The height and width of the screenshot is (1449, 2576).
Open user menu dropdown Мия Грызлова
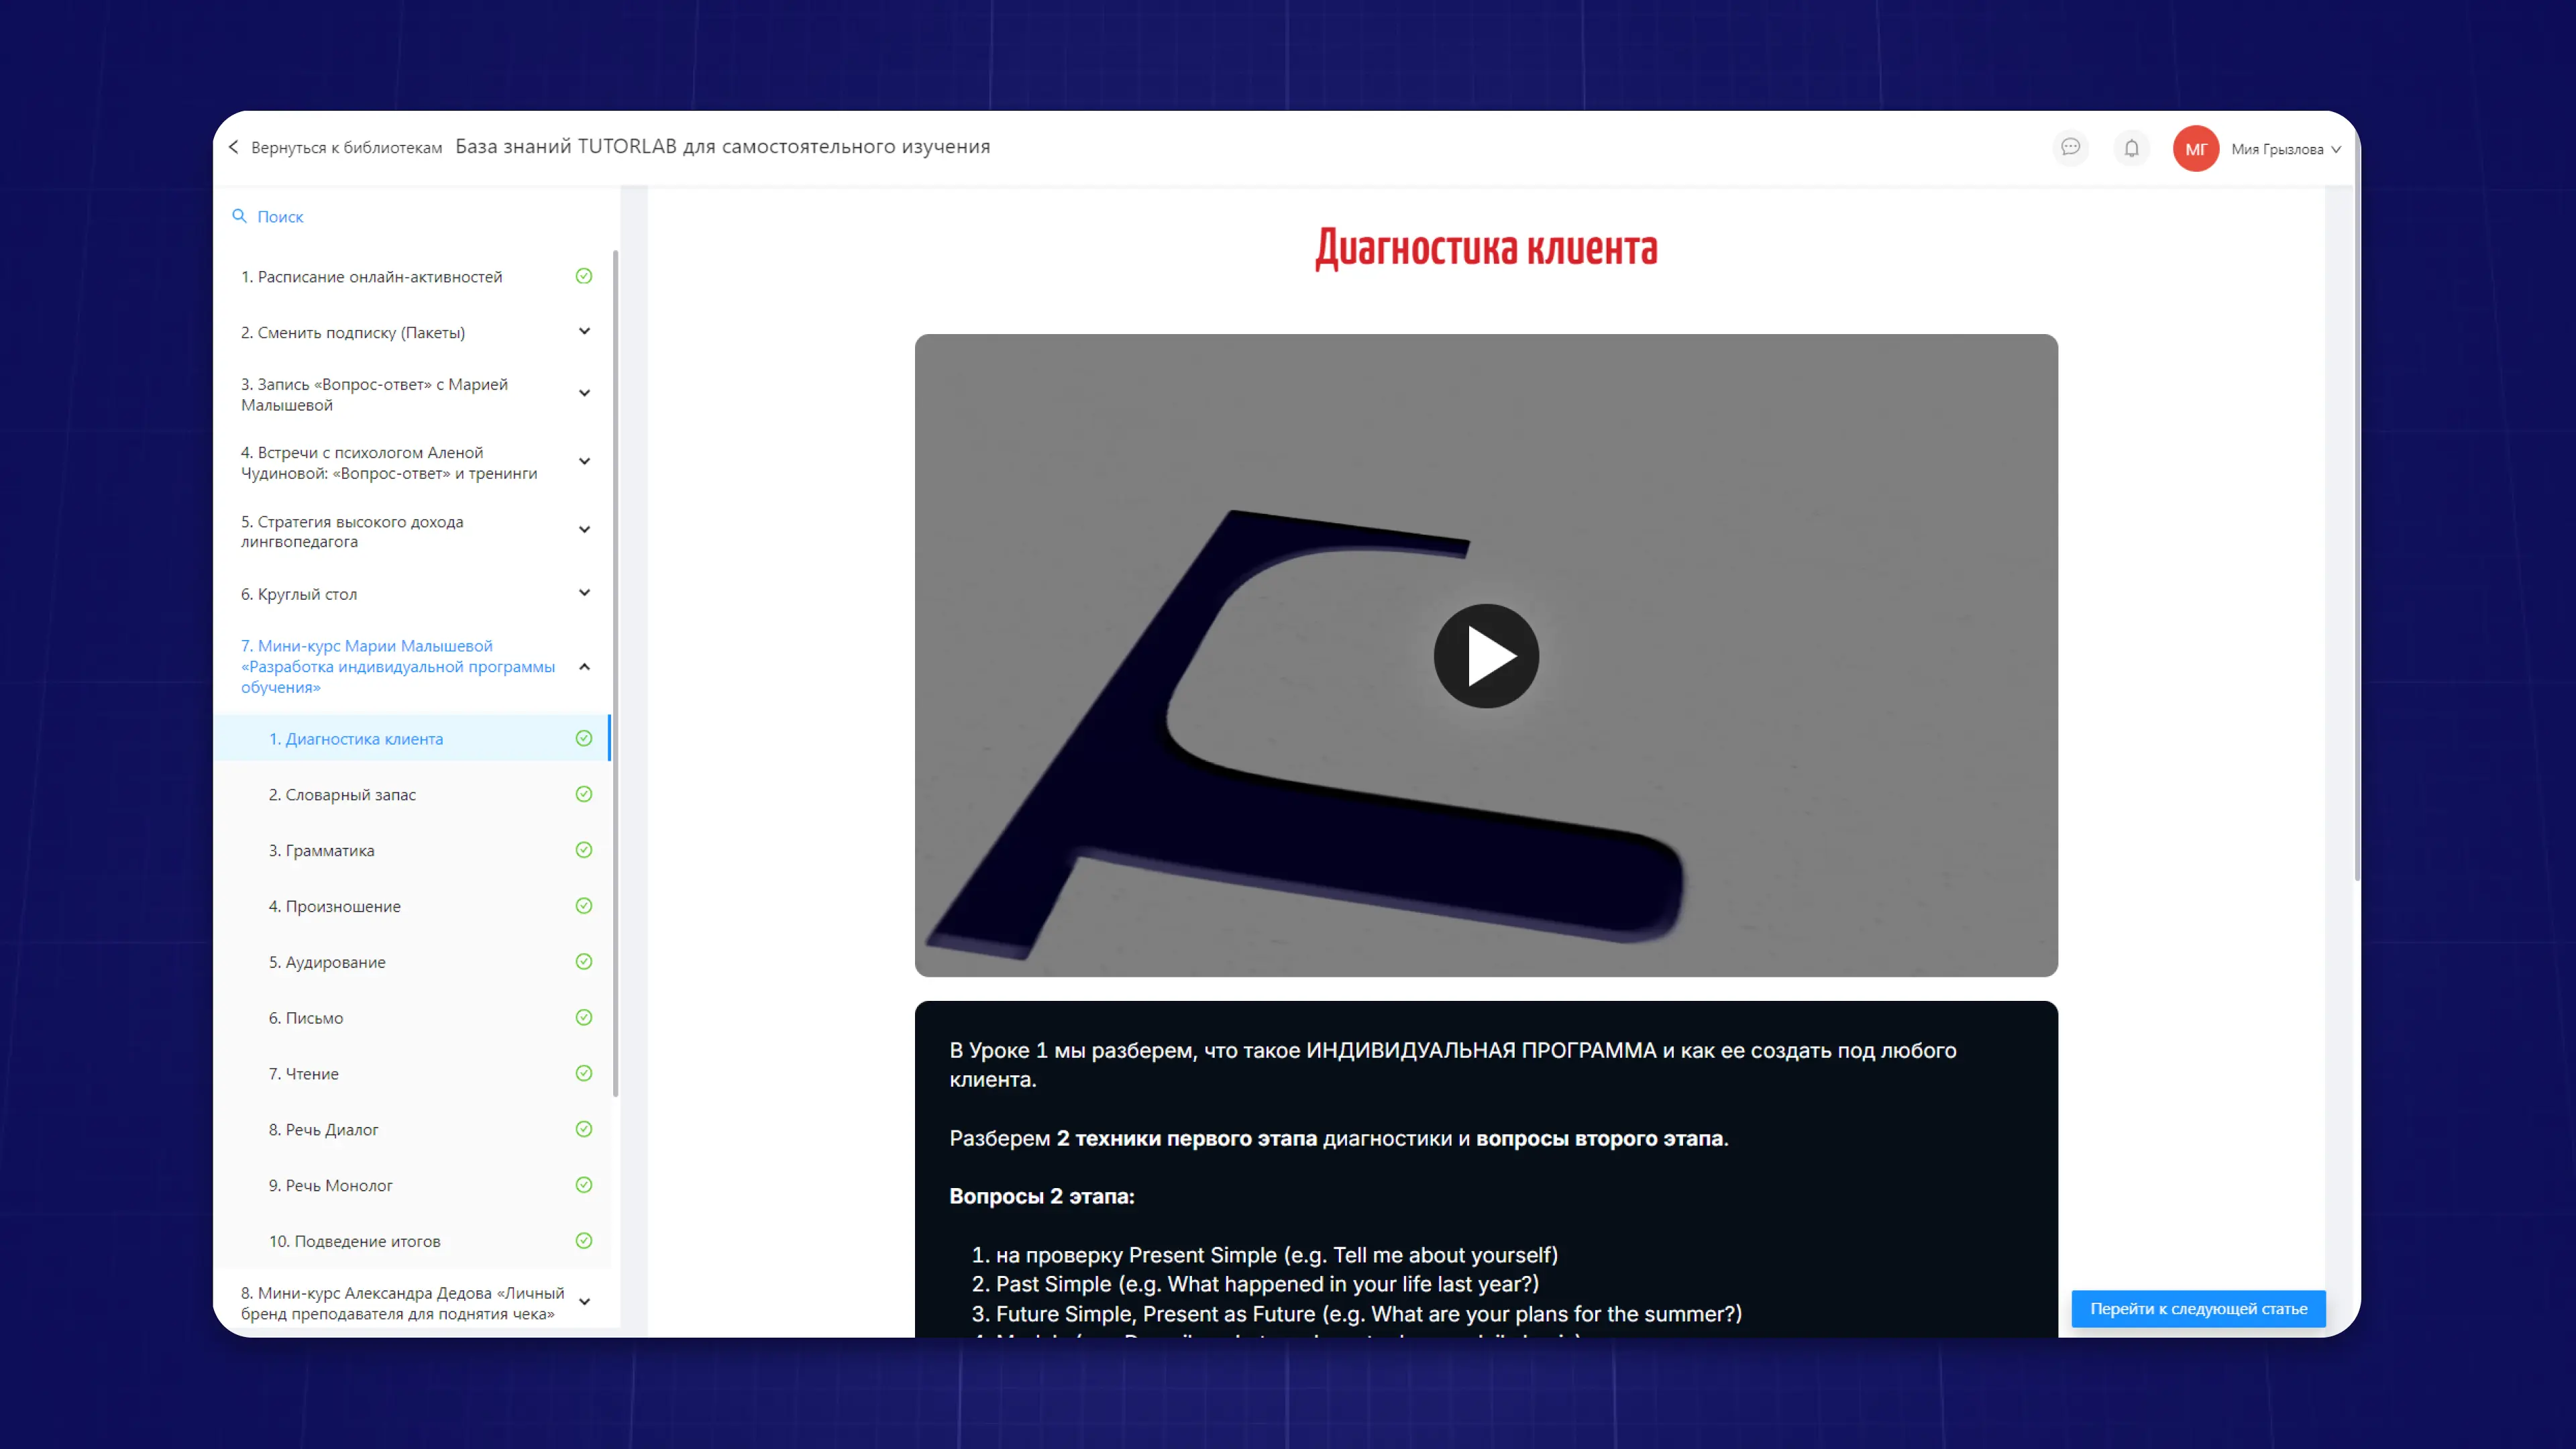pos(2285,149)
